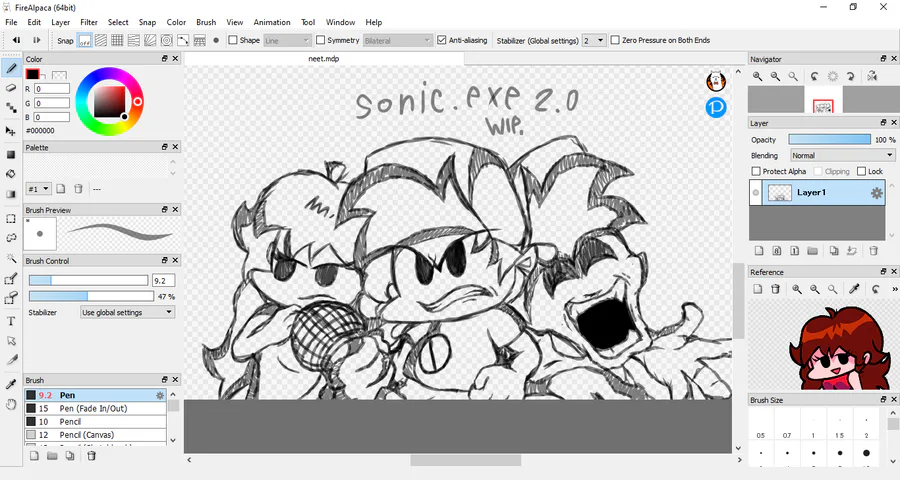Enable Zero Pressure on Both Ends
The height and width of the screenshot is (480, 900).
(615, 40)
